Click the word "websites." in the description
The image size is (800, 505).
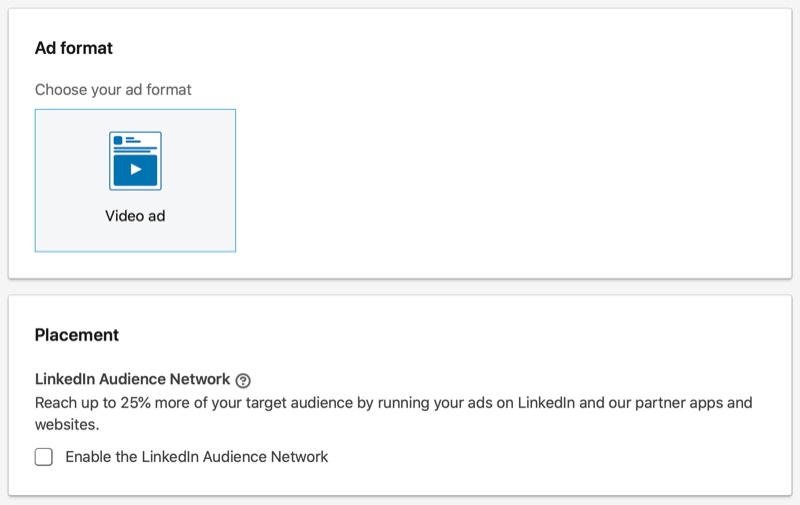tap(67, 424)
